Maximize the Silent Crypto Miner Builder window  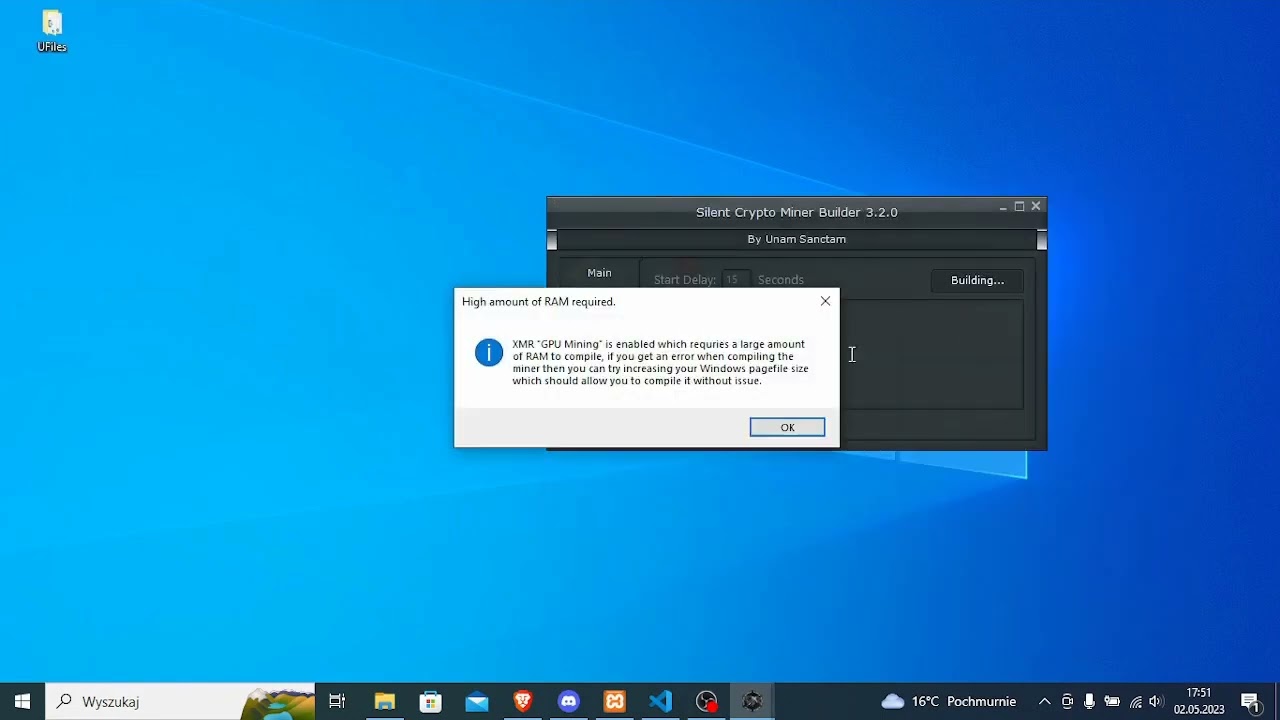[x=1019, y=207]
